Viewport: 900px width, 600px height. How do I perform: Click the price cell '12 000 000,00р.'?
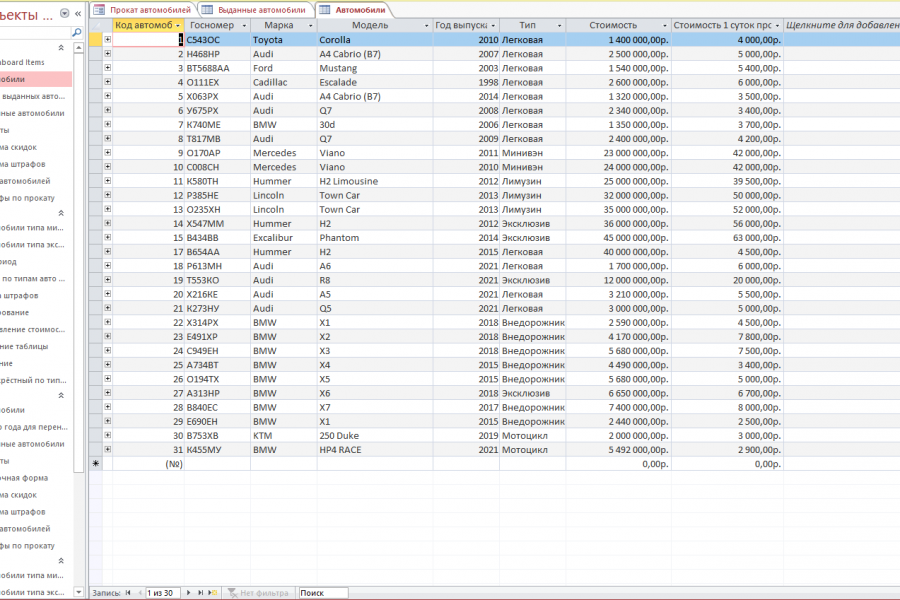pos(619,280)
